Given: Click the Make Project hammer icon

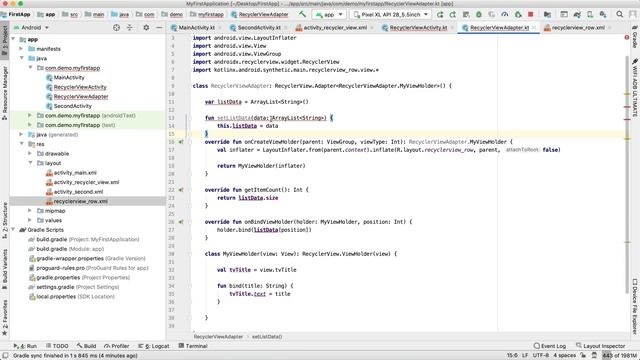Looking at the screenshot, I should [302, 14].
